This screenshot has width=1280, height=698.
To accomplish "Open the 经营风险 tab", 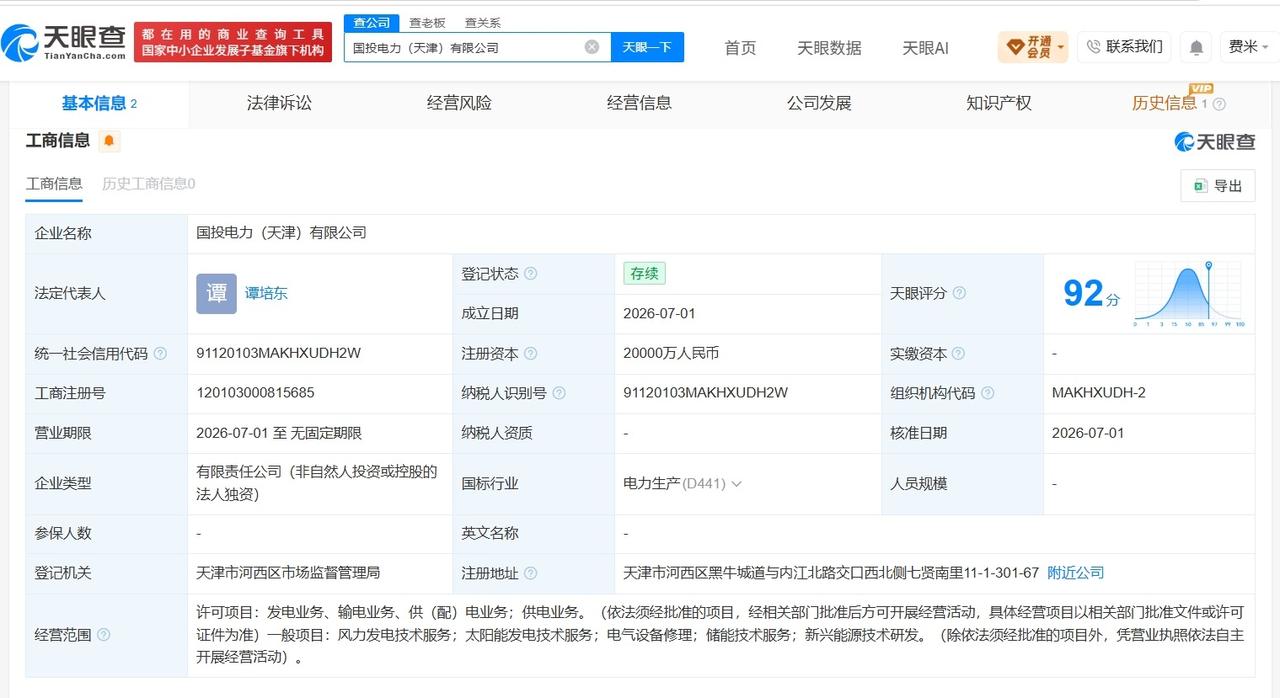I will (x=459, y=103).
